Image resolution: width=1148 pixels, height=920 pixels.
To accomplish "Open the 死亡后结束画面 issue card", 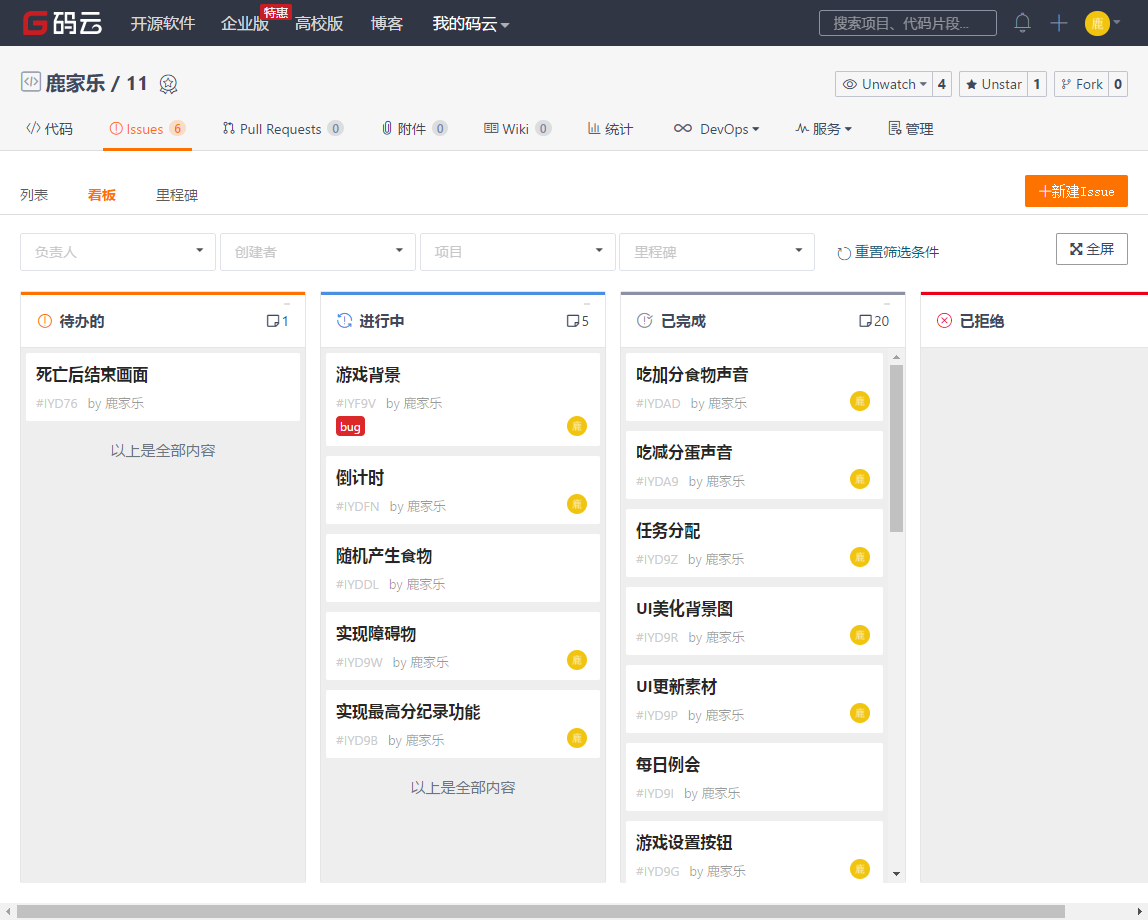I will pos(163,387).
